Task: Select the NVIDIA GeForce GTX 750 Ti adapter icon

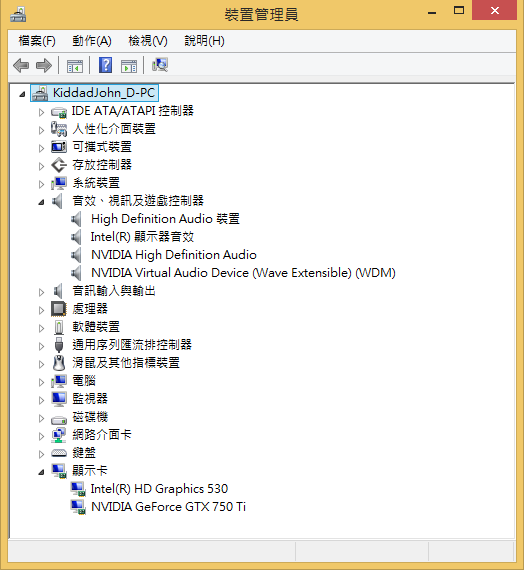Action: pos(78,507)
